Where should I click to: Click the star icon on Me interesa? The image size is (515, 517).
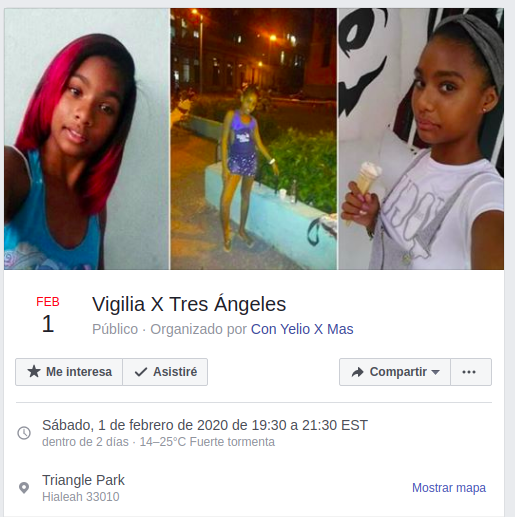point(34,372)
